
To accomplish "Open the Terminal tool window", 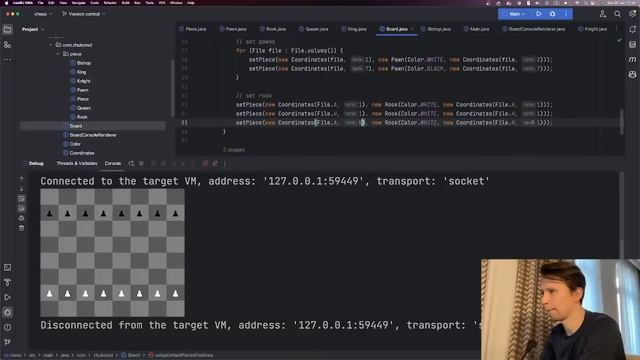I will click(7, 267).
